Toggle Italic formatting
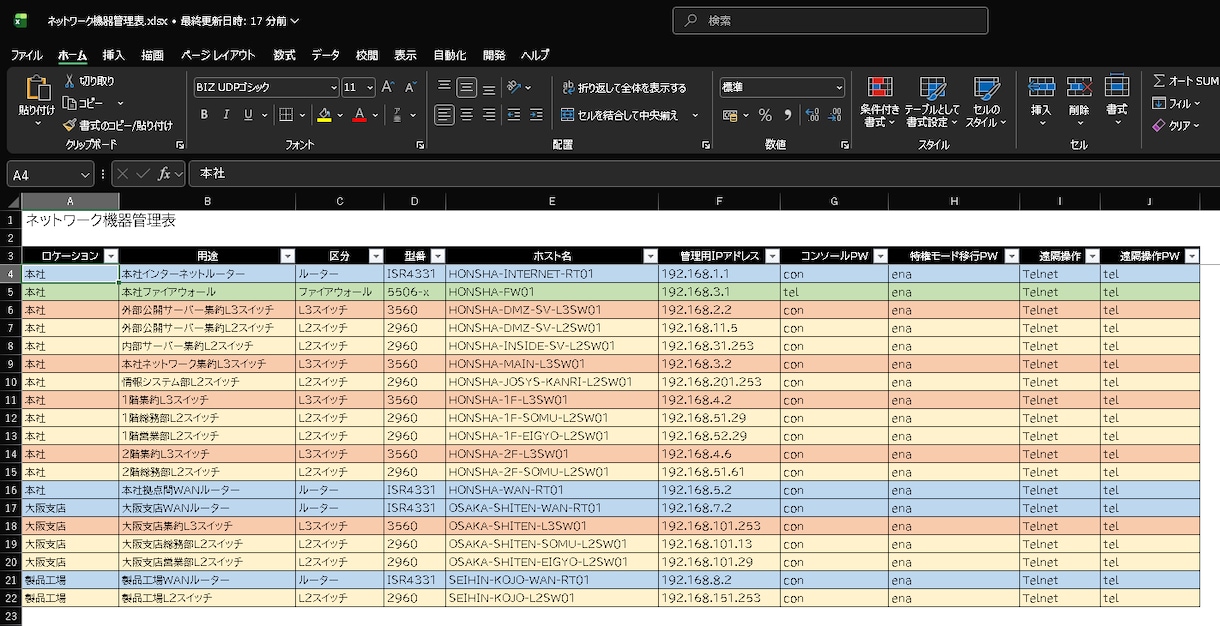Screen dimensions: 1220x626 pyautogui.click(x=227, y=115)
